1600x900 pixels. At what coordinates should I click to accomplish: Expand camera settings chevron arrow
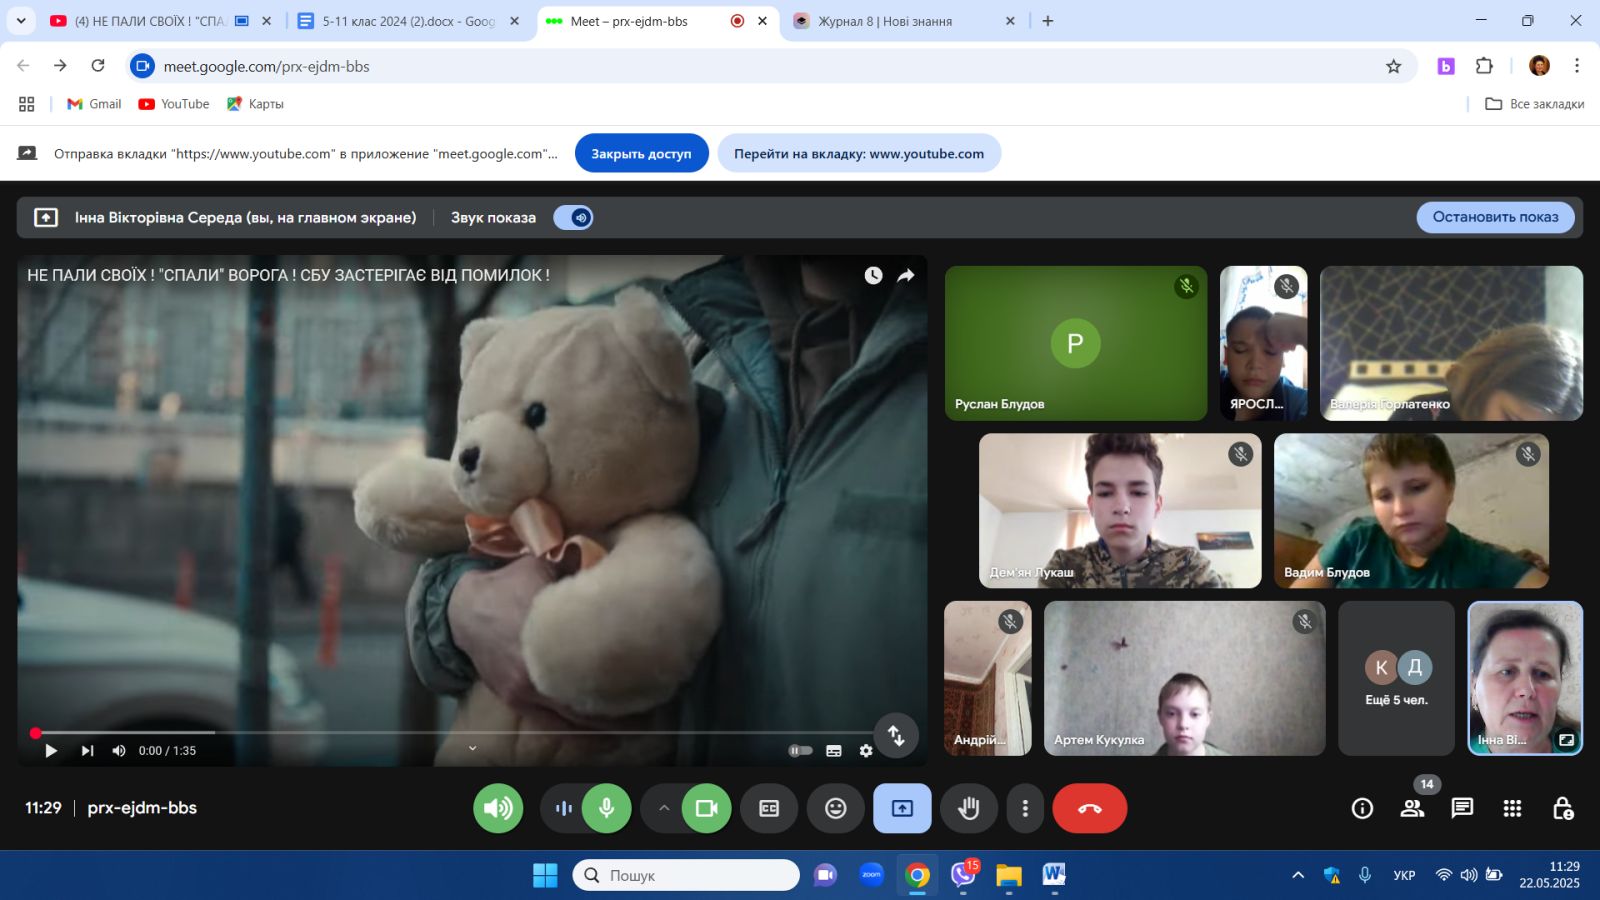(x=663, y=808)
